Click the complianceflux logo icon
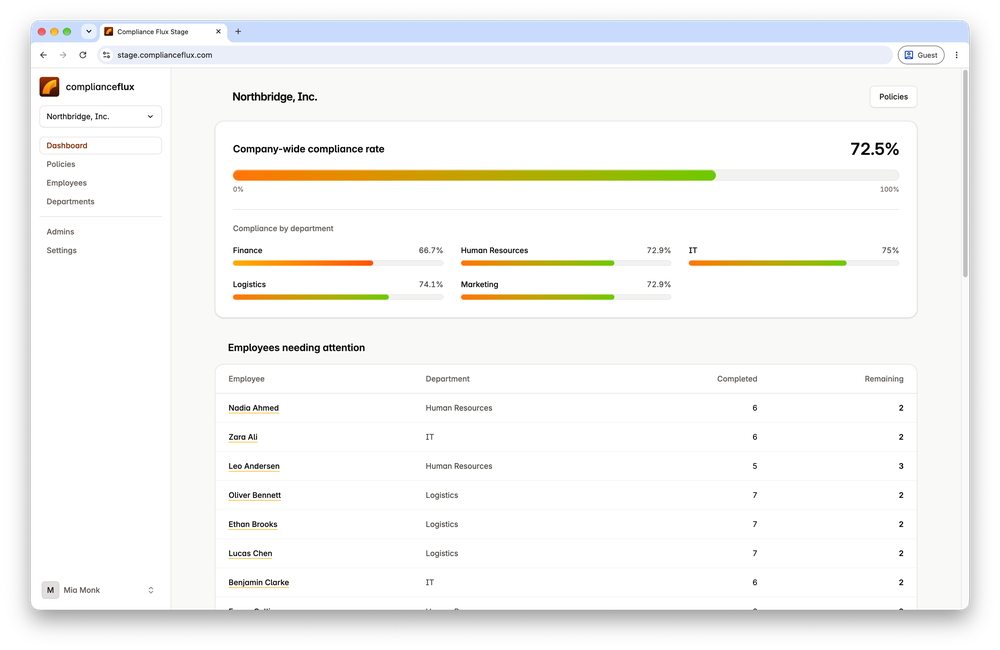 49,87
